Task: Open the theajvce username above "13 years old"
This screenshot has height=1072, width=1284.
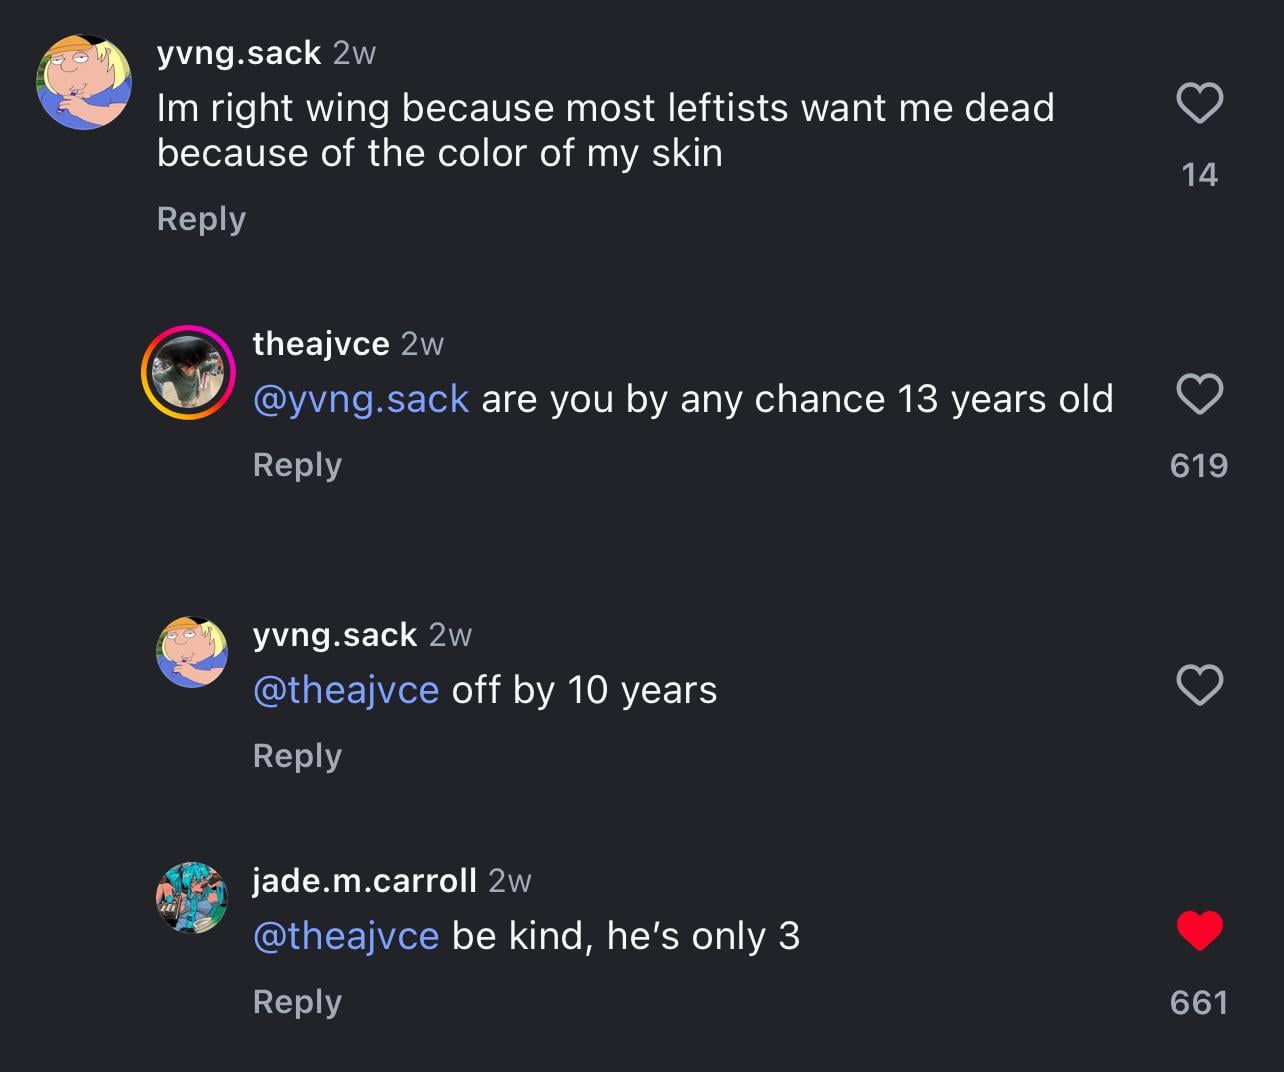Action: click(x=321, y=344)
